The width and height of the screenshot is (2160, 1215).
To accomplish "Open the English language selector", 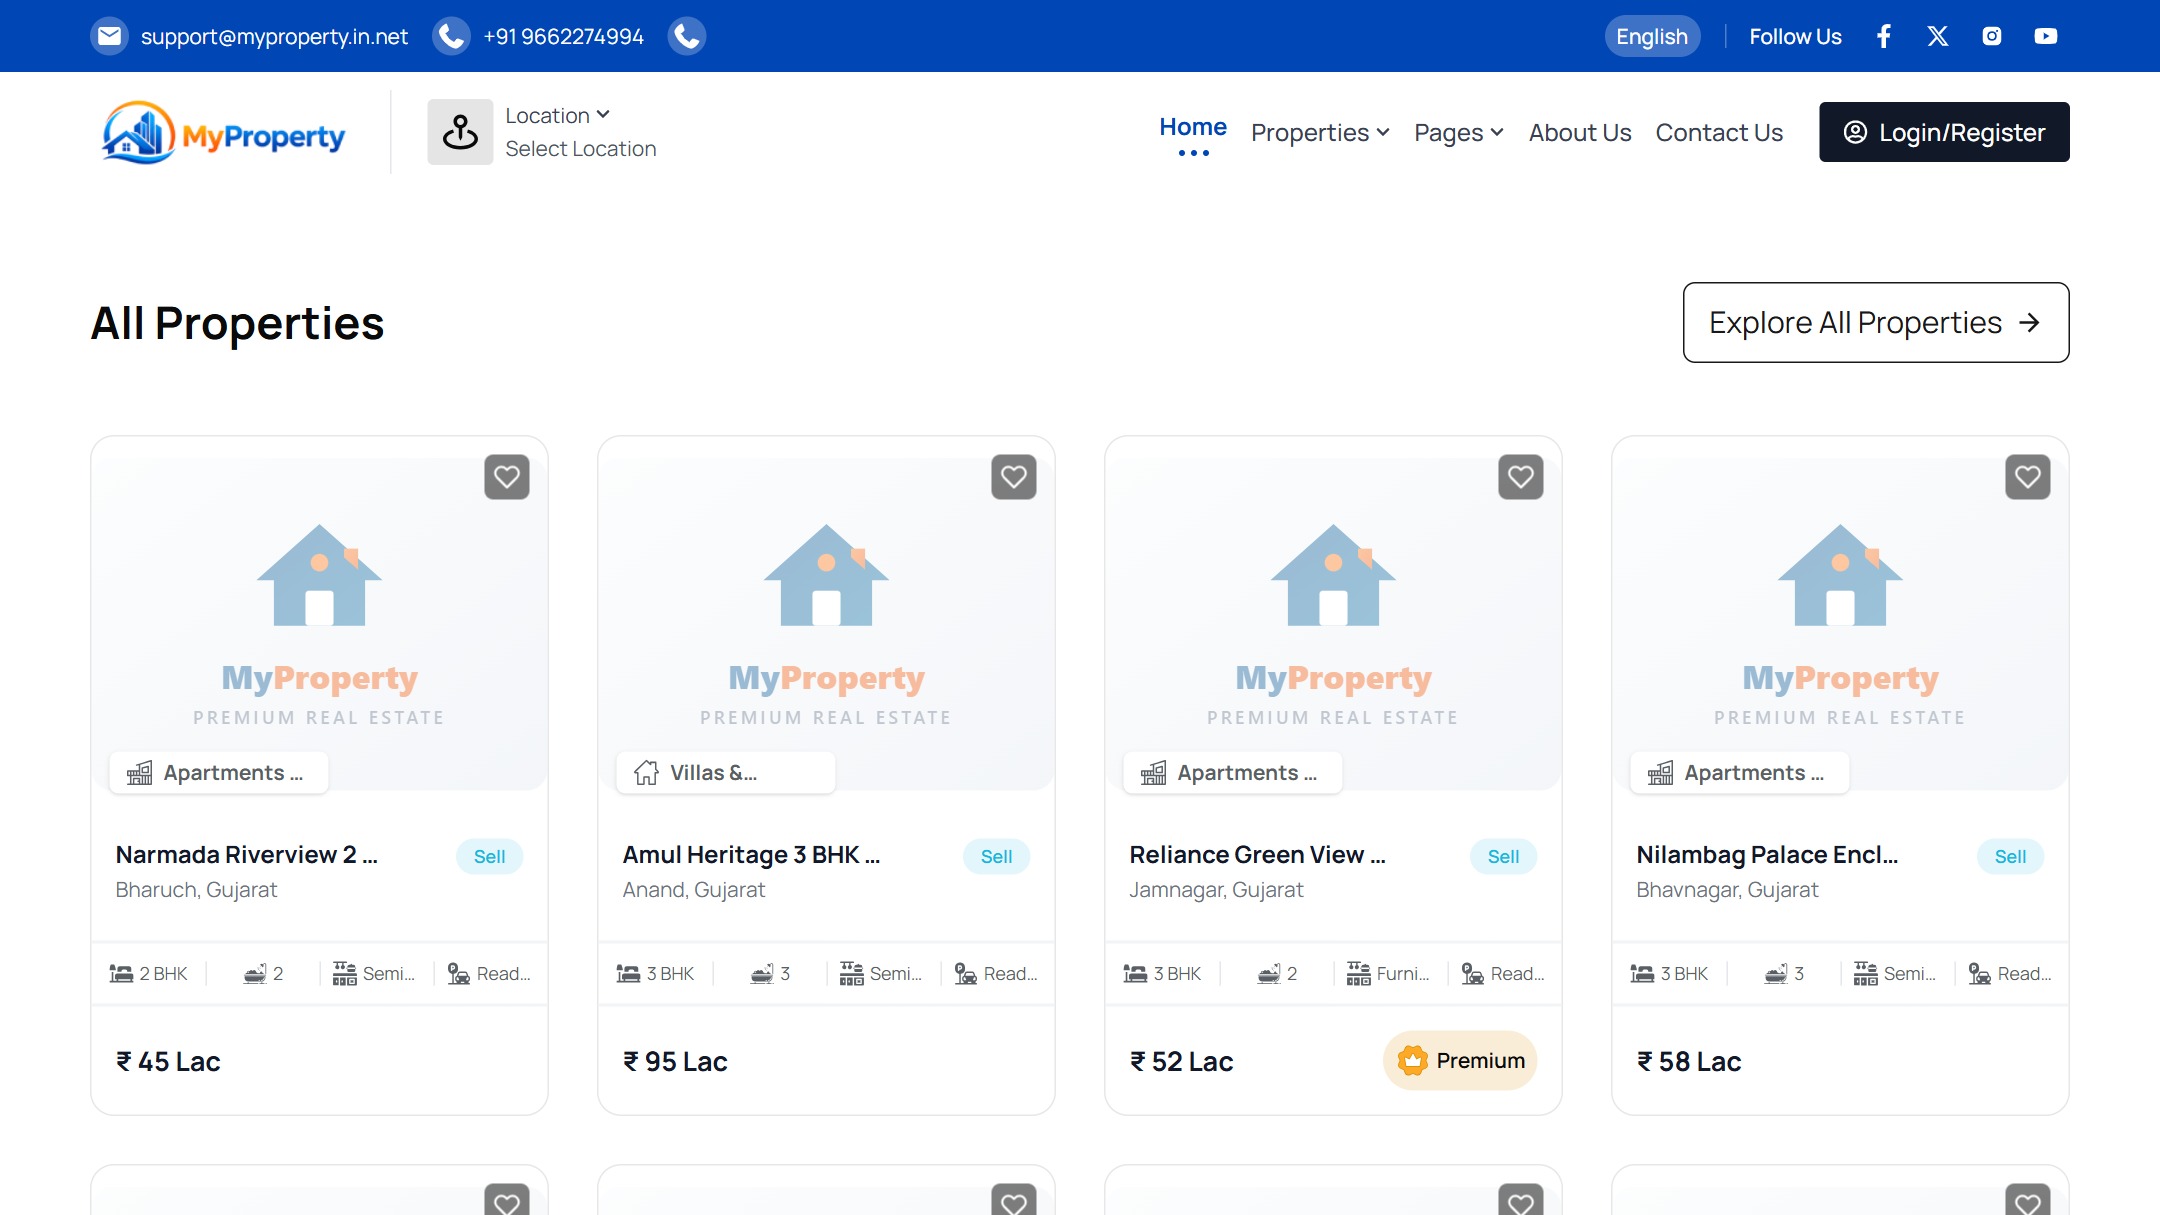I will pyautogui.click(x=1652, y=36).
